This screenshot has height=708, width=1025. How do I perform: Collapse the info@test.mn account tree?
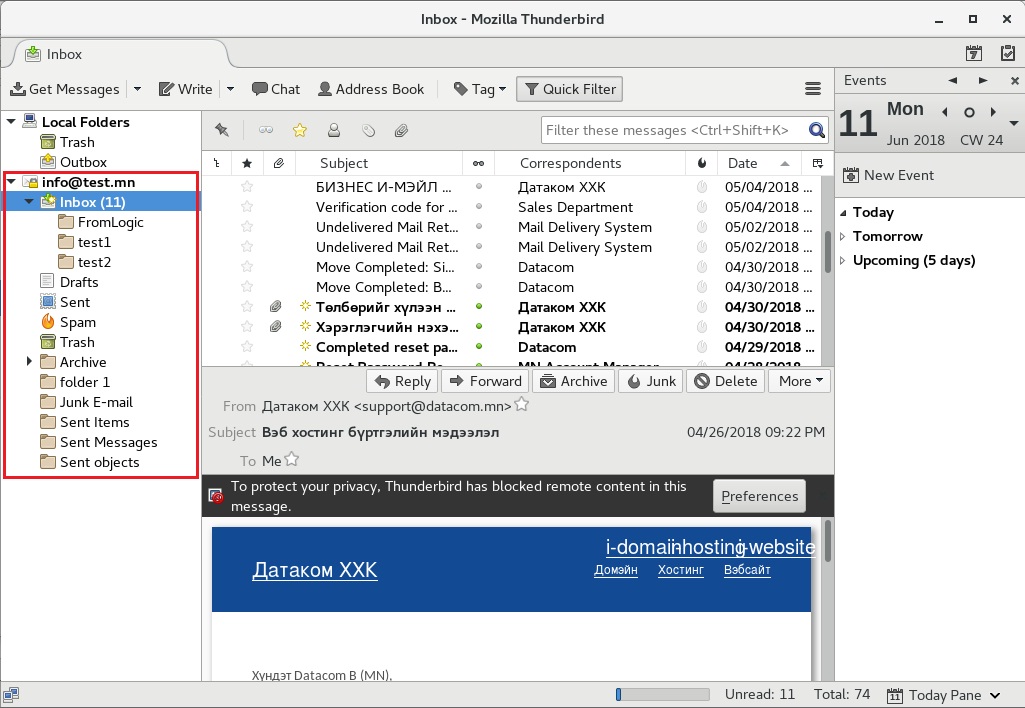click(11, 182)
